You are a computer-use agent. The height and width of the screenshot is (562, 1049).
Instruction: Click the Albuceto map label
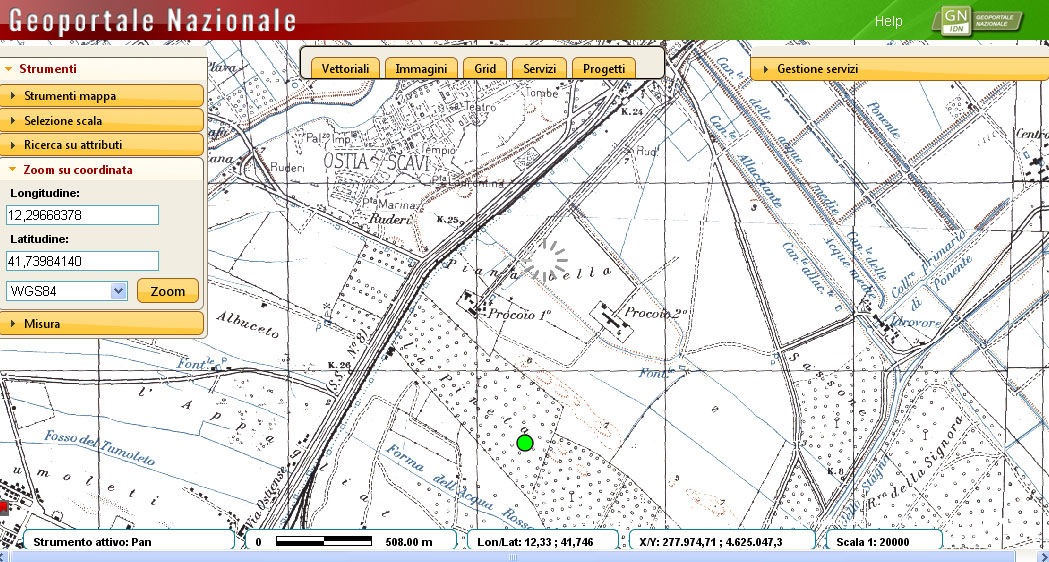pyautogui.click(x=247, y=324)
